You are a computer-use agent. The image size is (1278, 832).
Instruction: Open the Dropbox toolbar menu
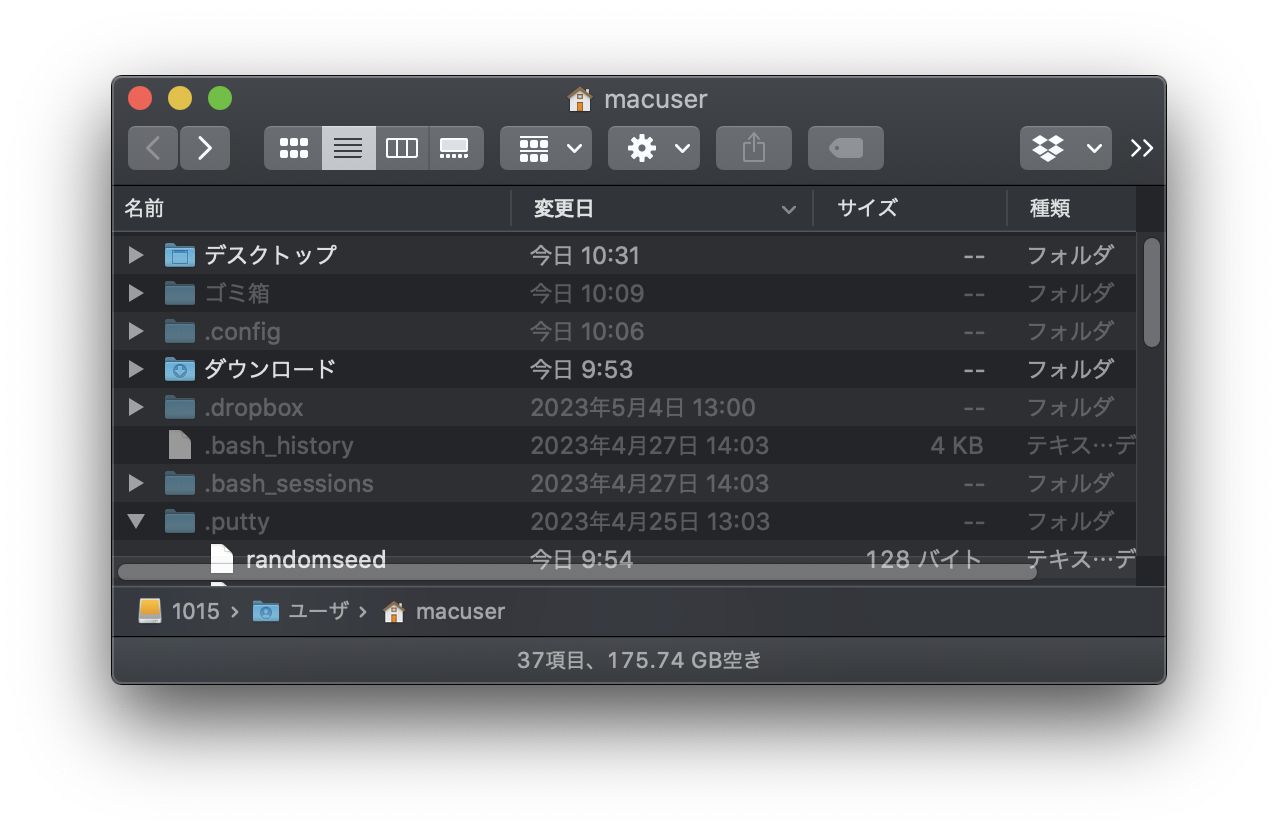click(x=1064, y=147)
